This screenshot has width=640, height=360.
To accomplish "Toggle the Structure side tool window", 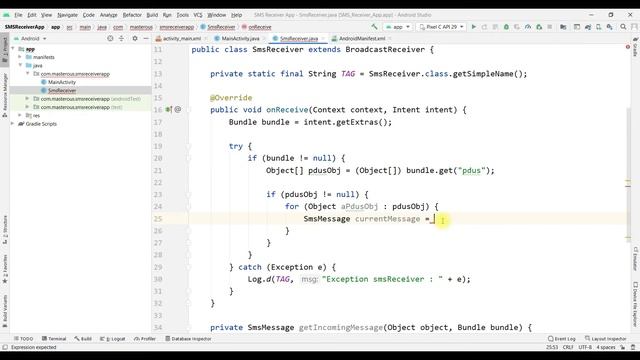I will pos(5,229).
